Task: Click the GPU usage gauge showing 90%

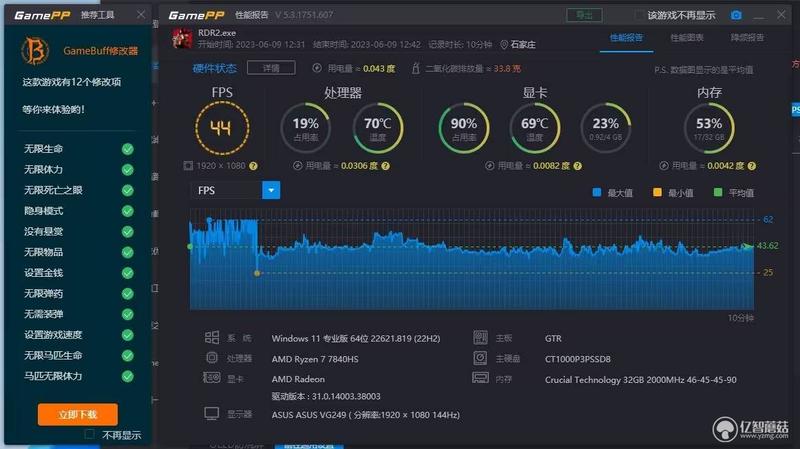Action: pyautogui.click(x=464, y=128)
